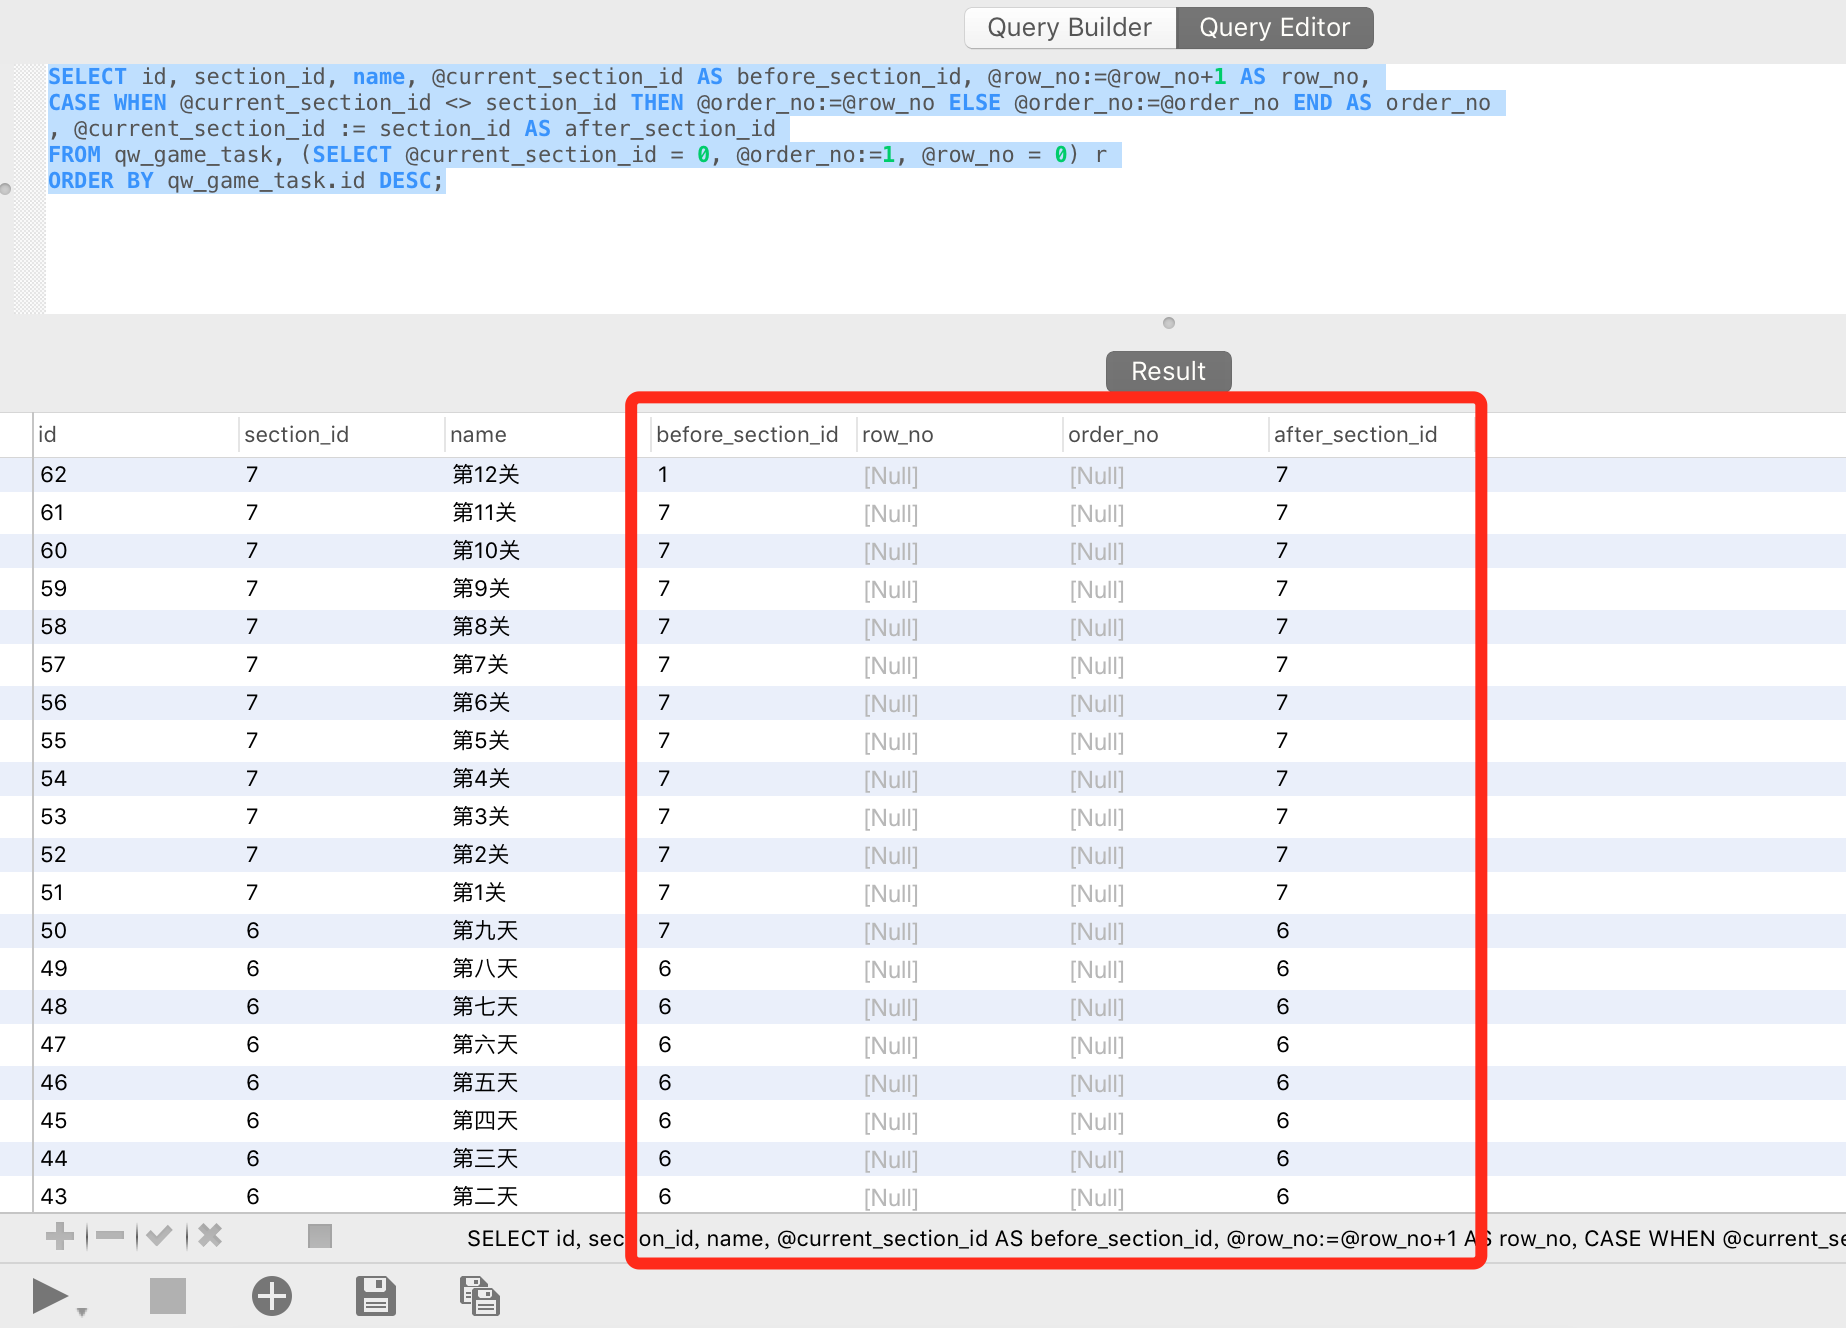The image size is (1846, 1328).
Task: Click the after_section_id column header
Action: click(x=1371, y=435)
